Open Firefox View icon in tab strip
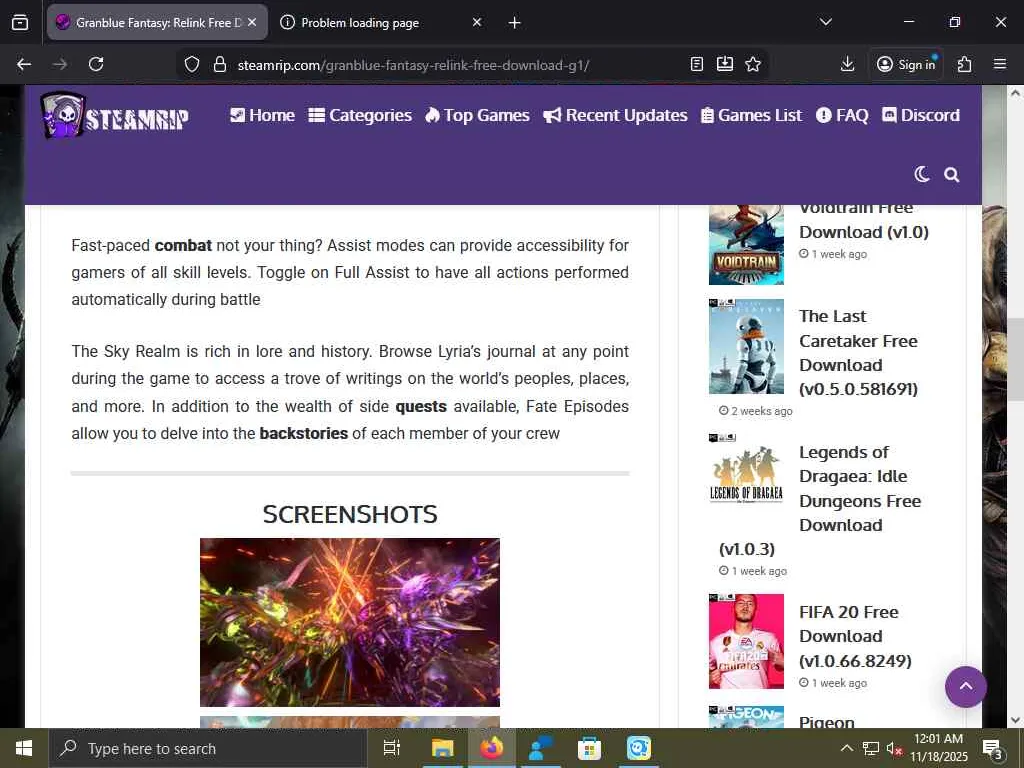 pos(20,22)
